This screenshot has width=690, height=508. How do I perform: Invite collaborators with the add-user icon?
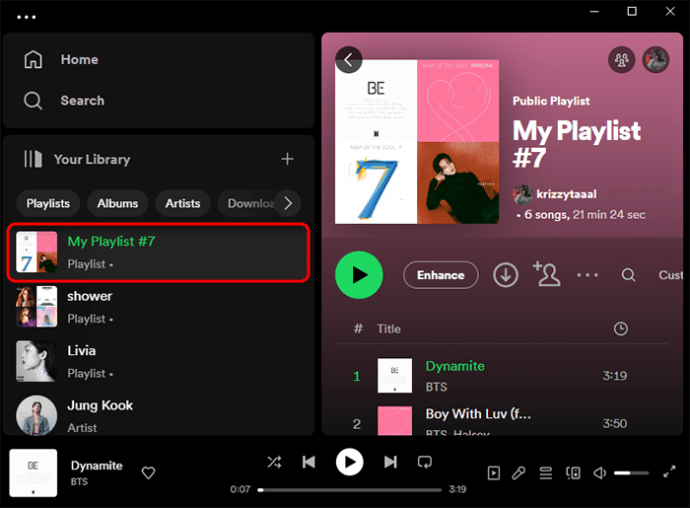pyautogui.click(x=547, y=274)
